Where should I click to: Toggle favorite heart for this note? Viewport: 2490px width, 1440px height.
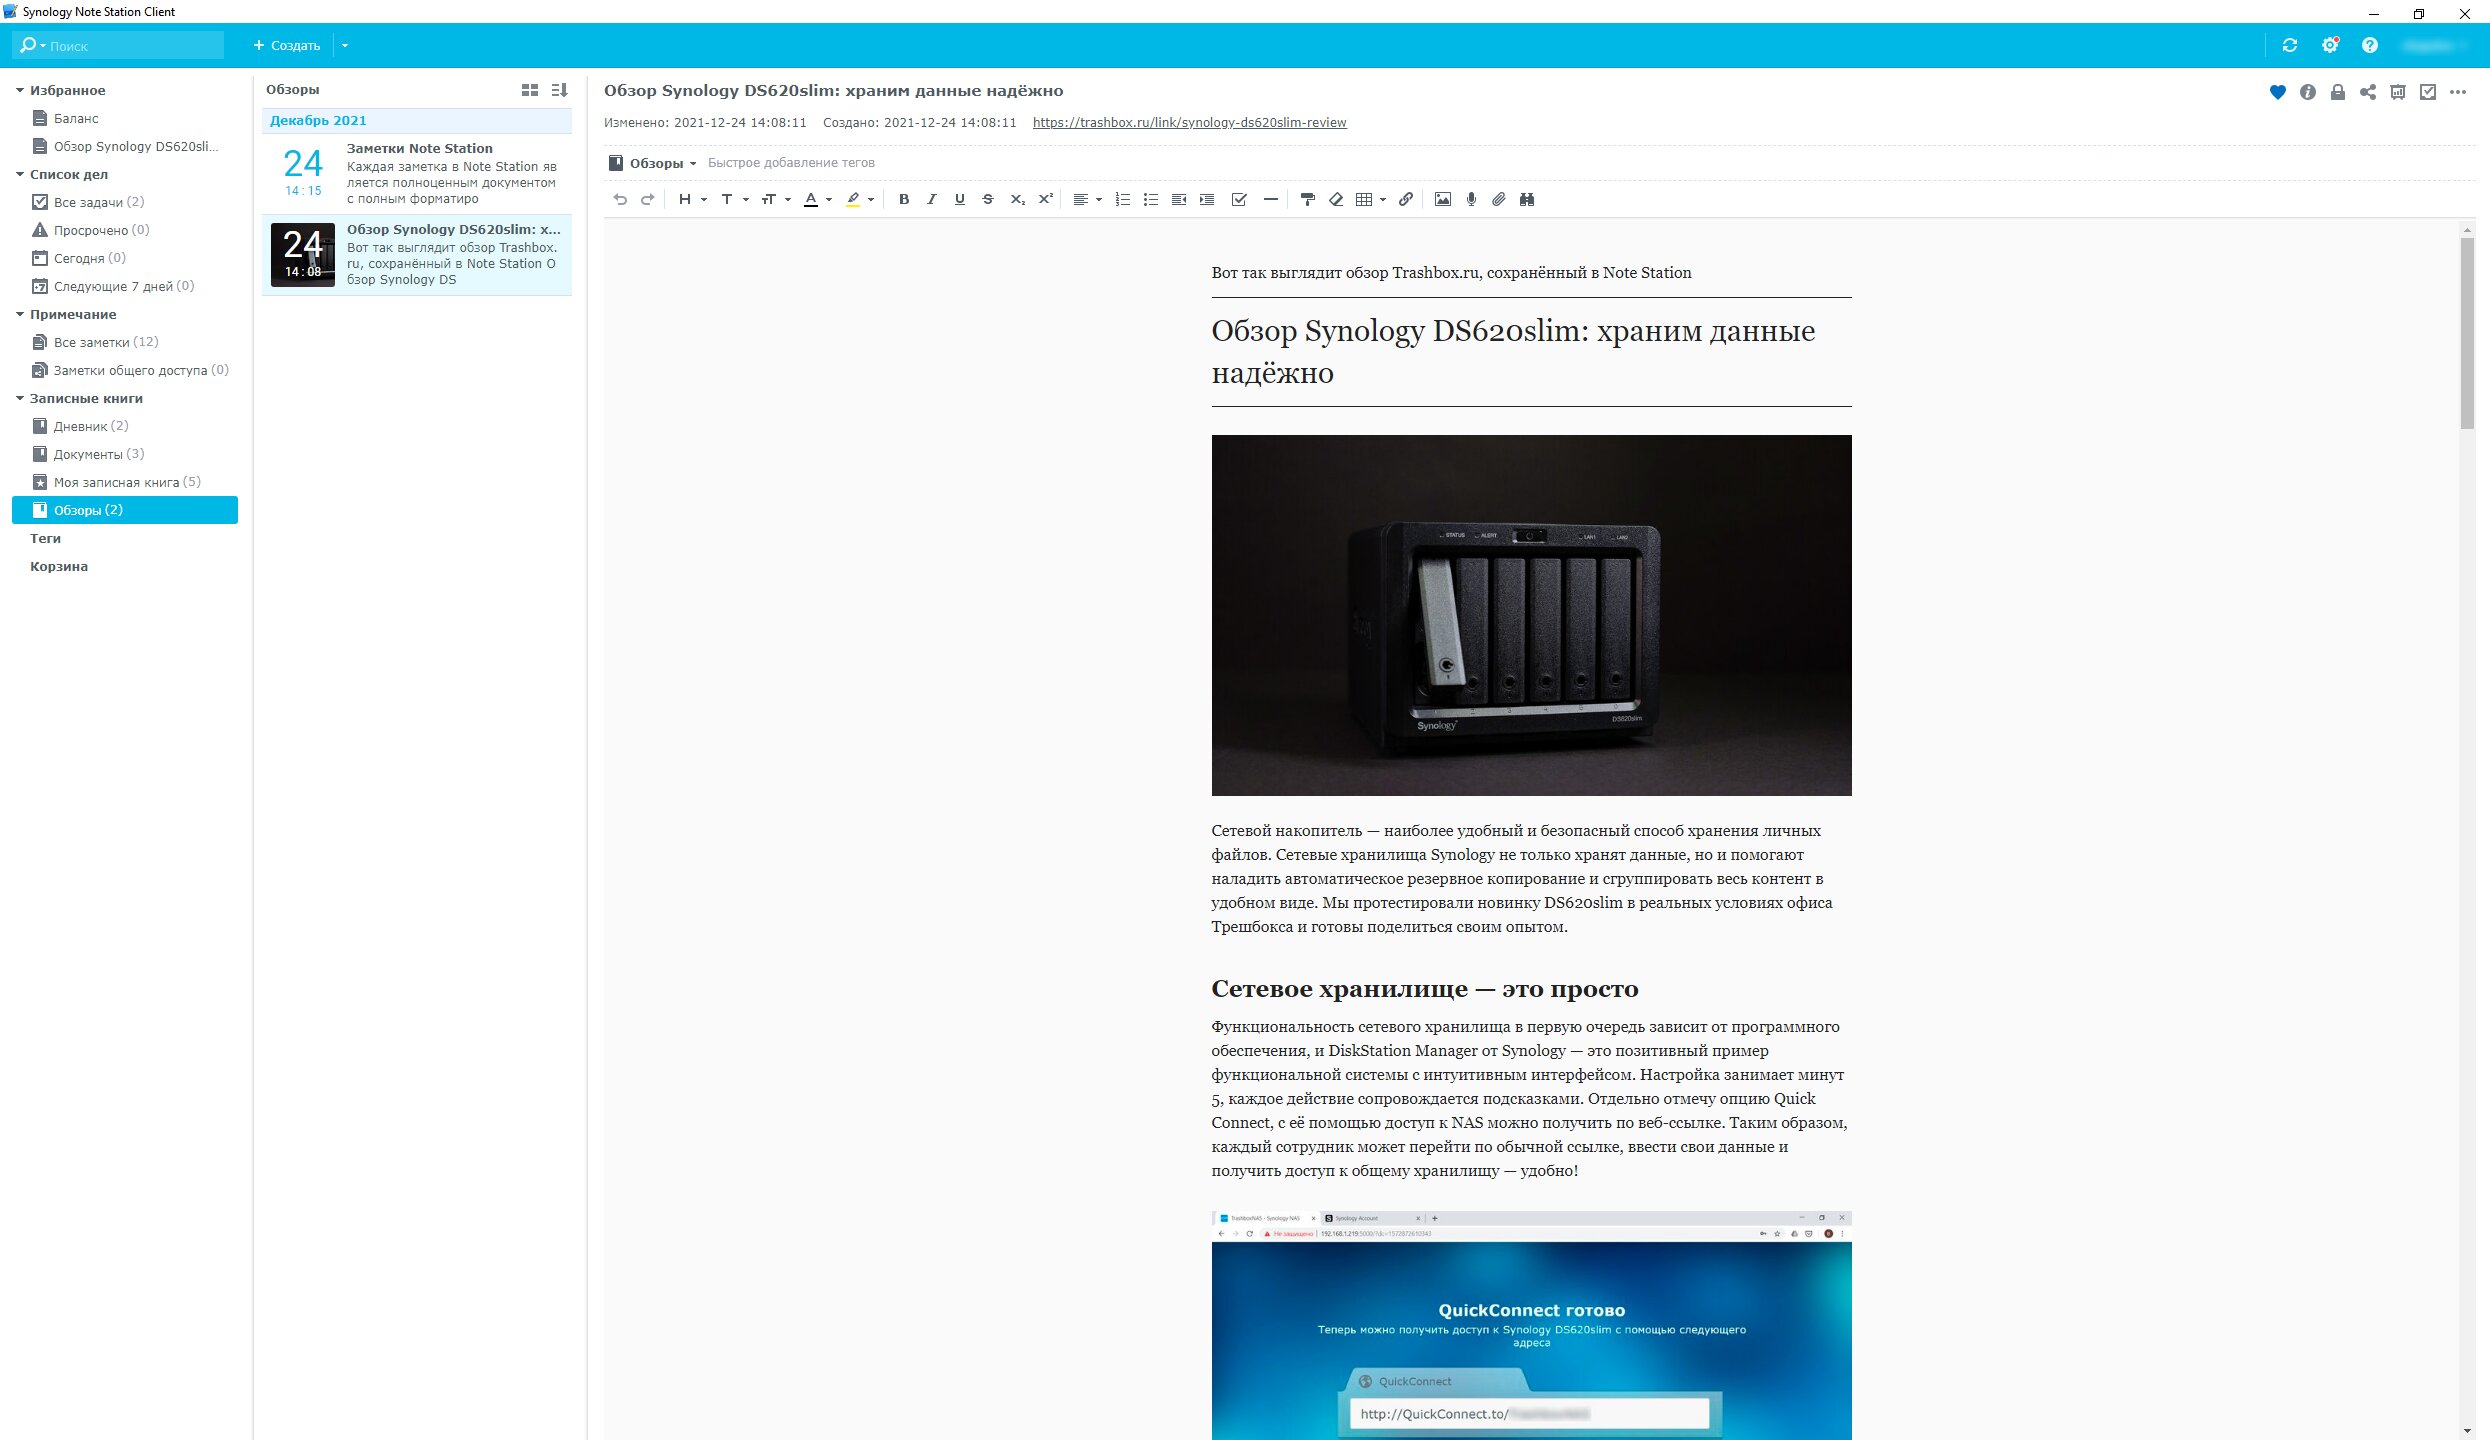click(x=2278, y=92)
